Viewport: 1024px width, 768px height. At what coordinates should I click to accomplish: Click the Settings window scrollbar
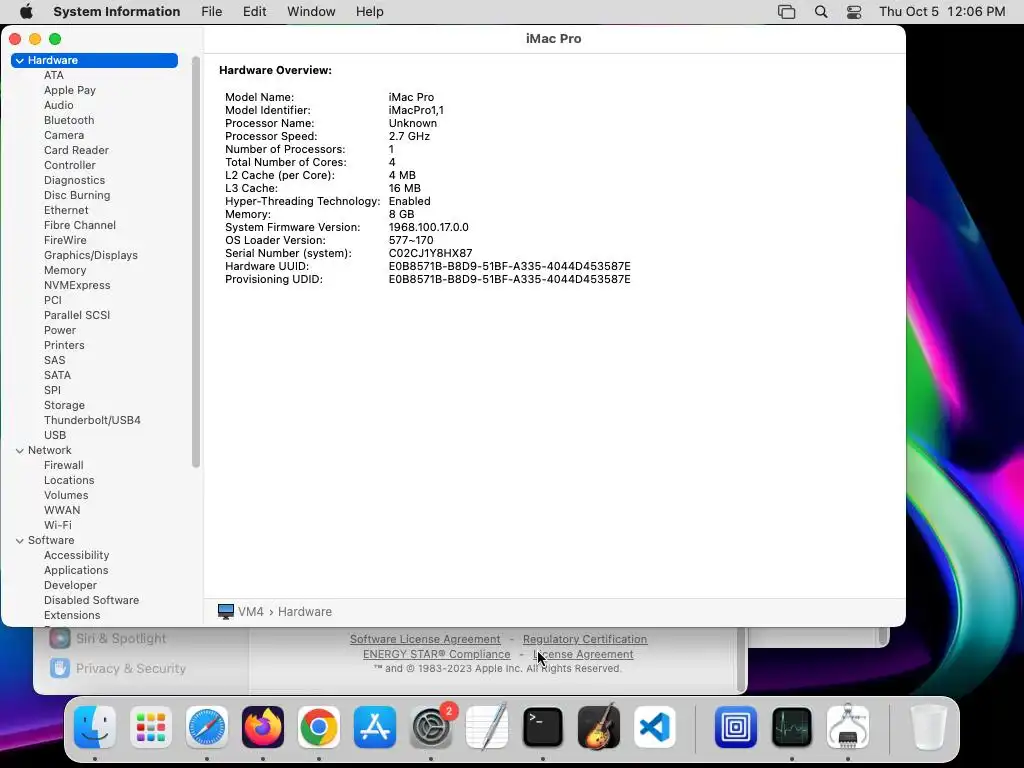(x=741, y=660)
